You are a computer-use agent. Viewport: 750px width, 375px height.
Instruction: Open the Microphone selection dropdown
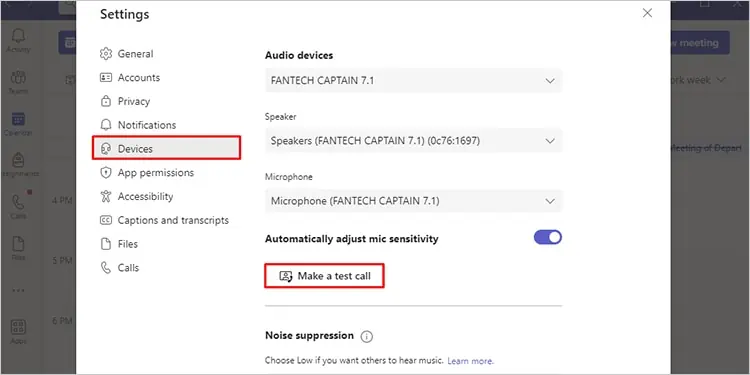tap(413, 201)
